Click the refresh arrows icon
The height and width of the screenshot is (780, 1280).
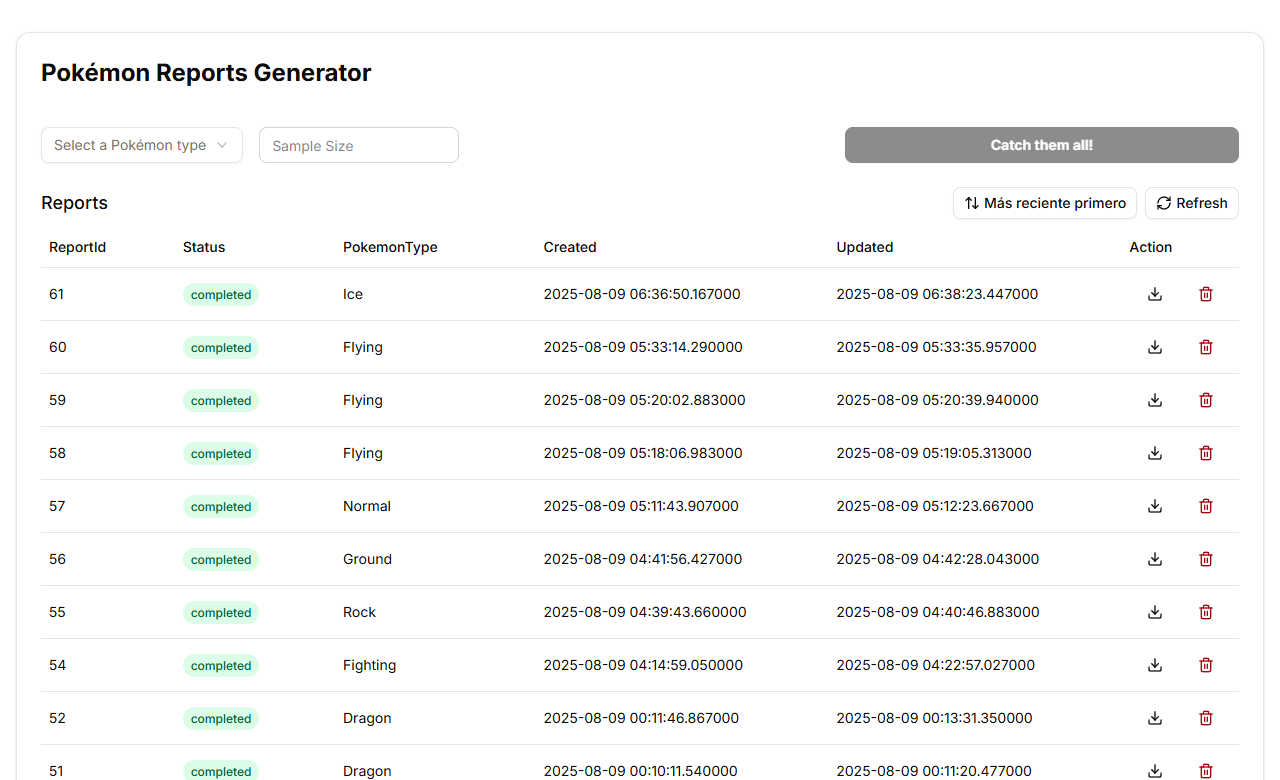1164,203
